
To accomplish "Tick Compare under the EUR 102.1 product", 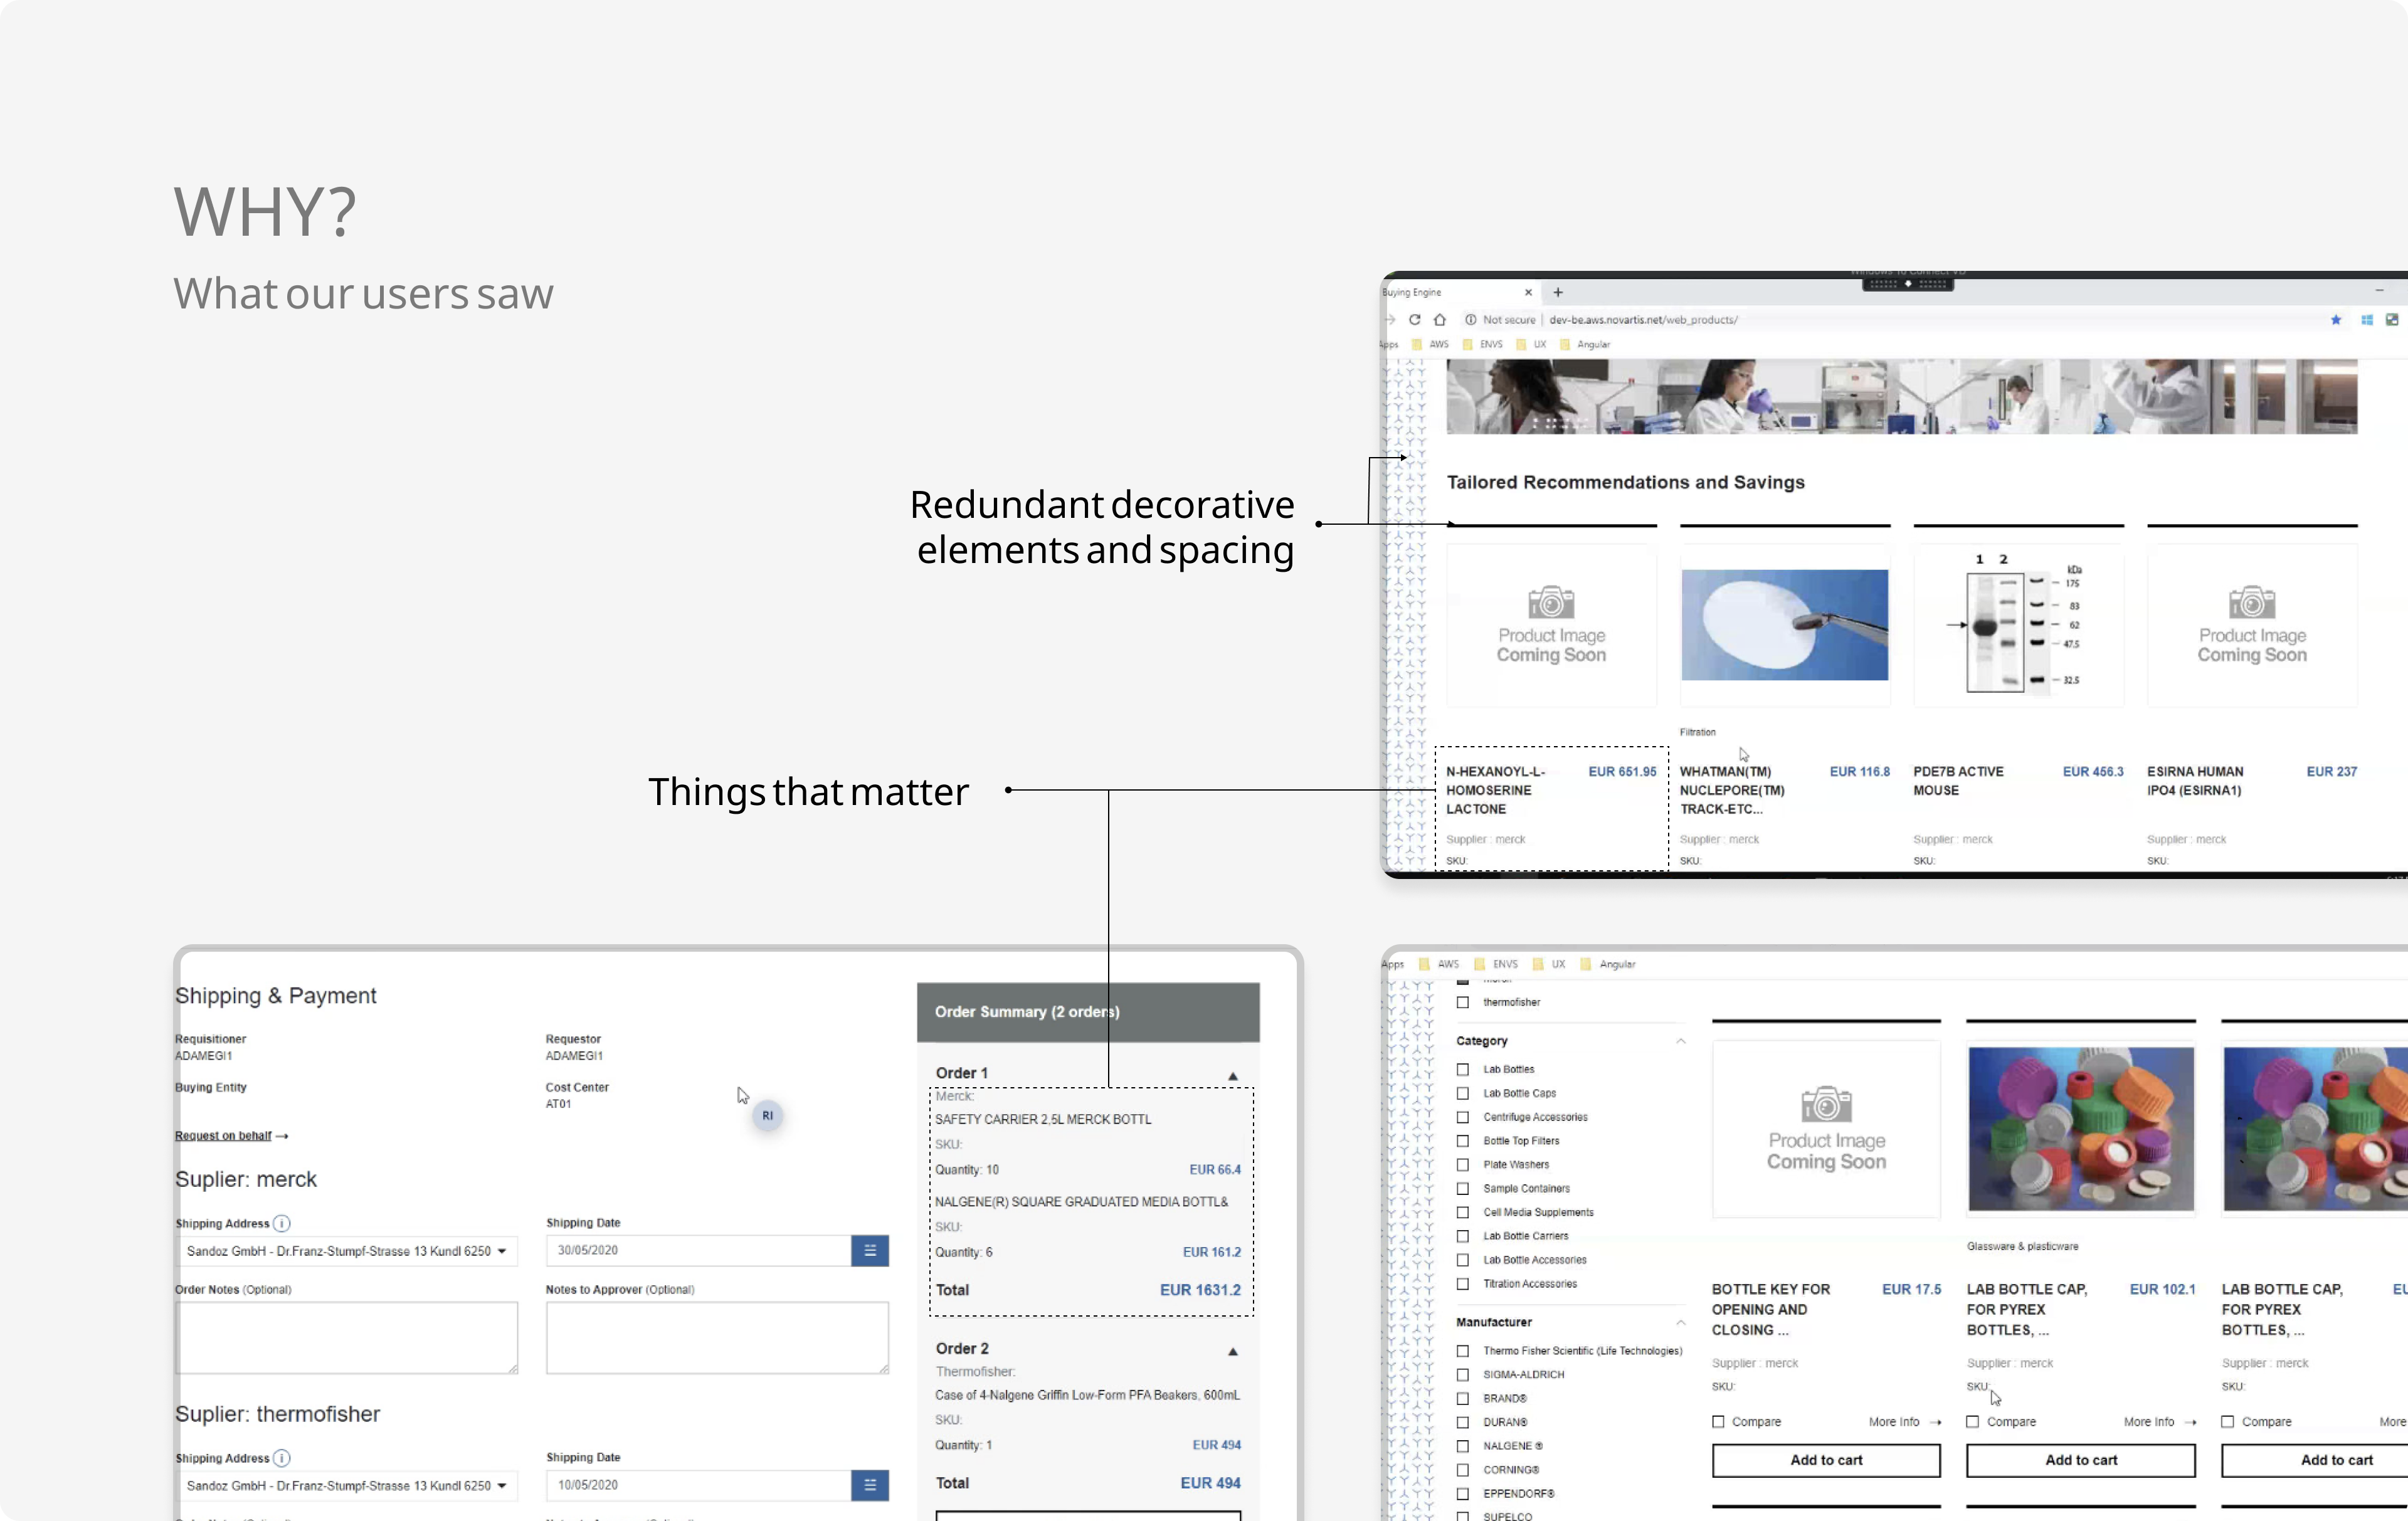I will 1973,1422.
